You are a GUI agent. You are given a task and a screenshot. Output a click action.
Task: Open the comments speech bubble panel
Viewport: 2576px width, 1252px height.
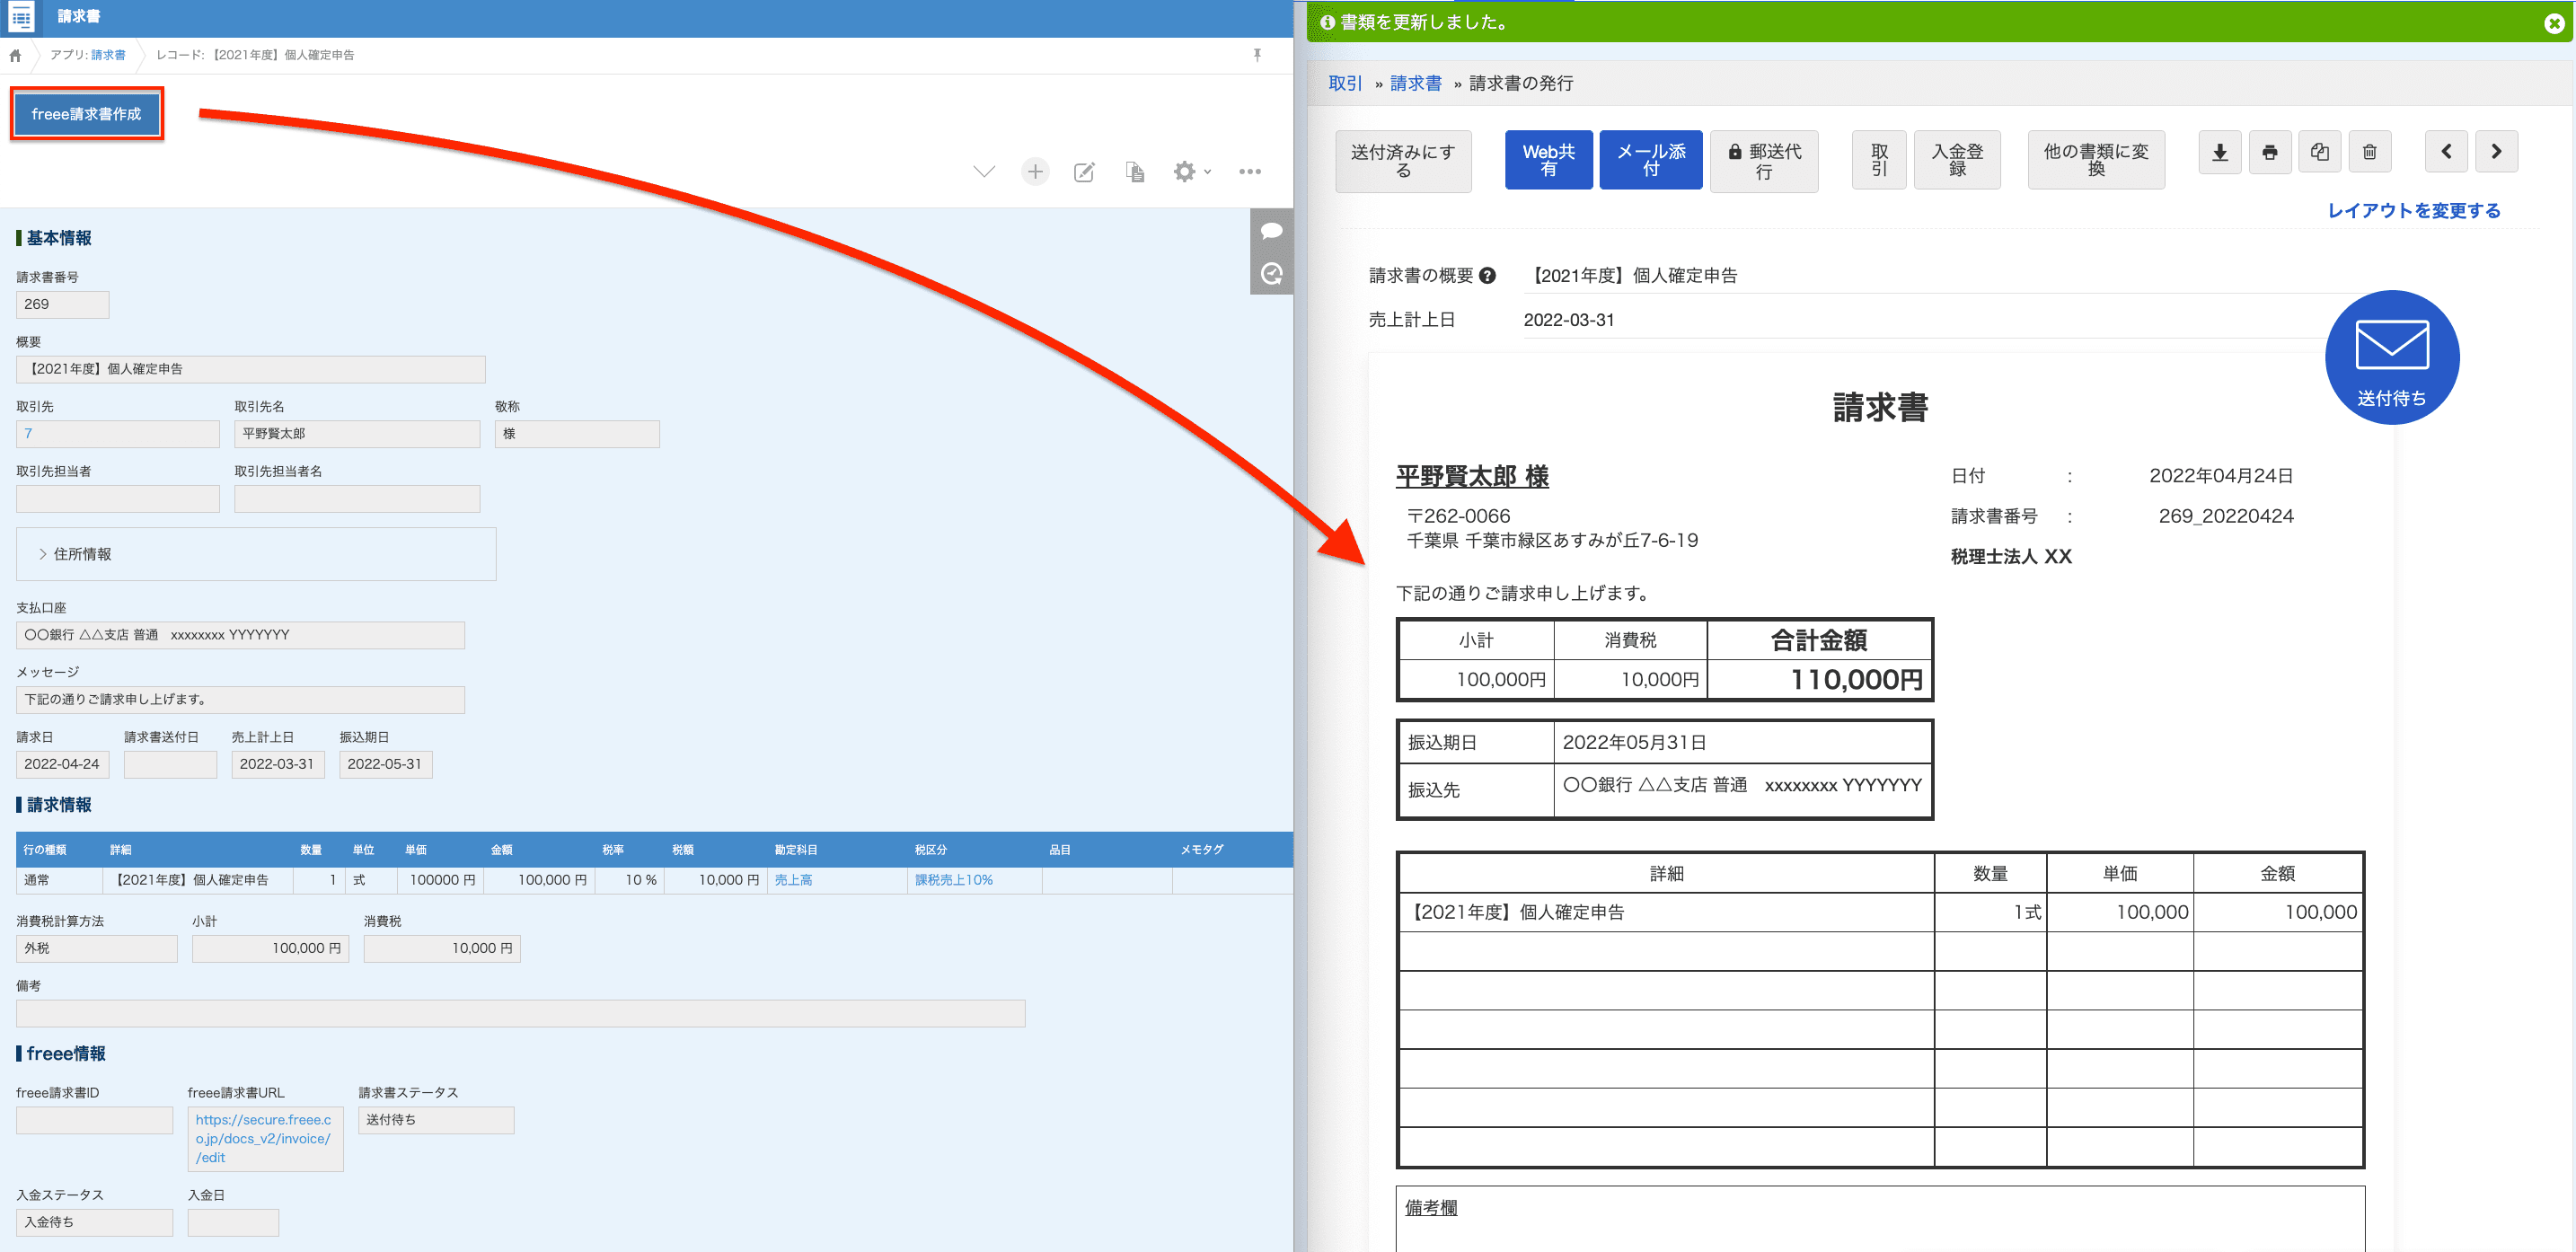coord(1271,231)
